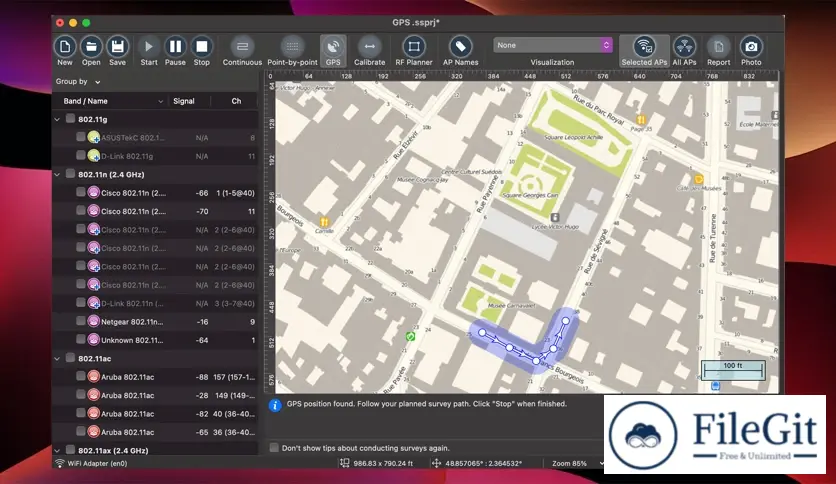Check the Cisco 802.11n checkbox with signal -66

tap(81, 192)
